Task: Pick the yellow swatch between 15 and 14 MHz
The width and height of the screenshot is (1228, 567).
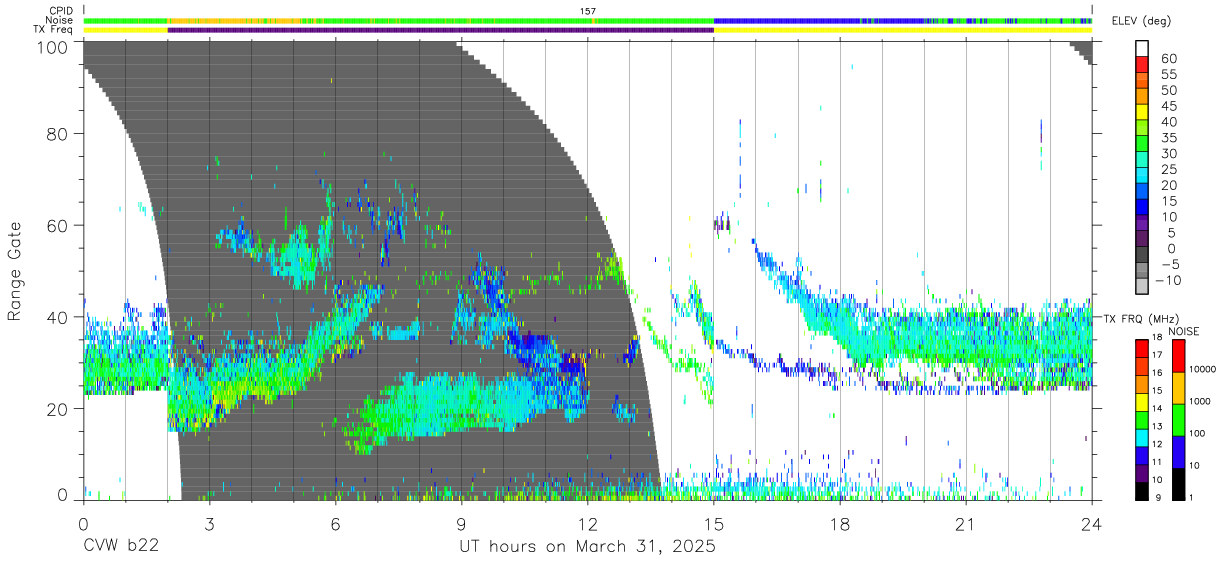Action: click(x=1143, y=401)
